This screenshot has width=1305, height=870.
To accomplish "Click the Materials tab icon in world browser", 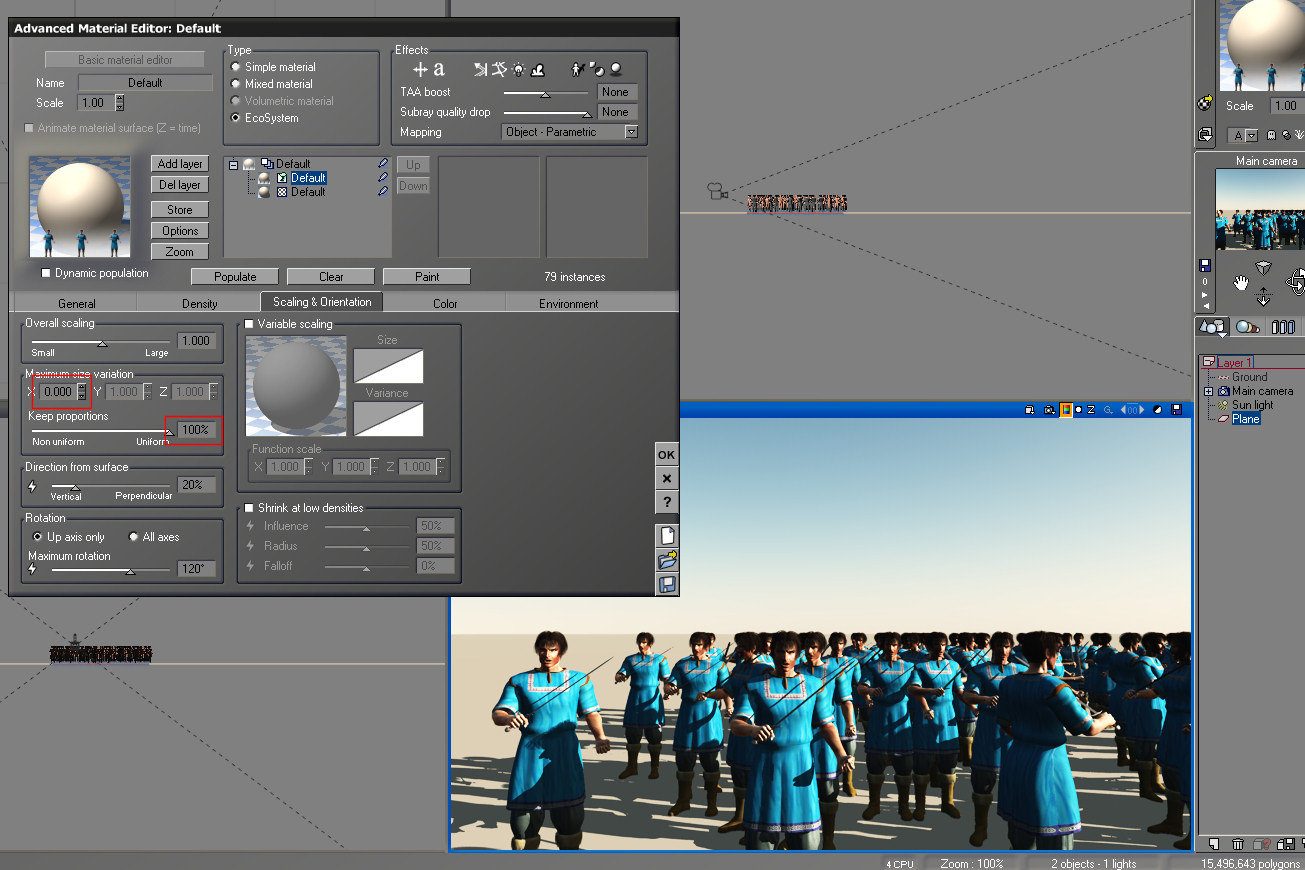I will (1247, 327).
